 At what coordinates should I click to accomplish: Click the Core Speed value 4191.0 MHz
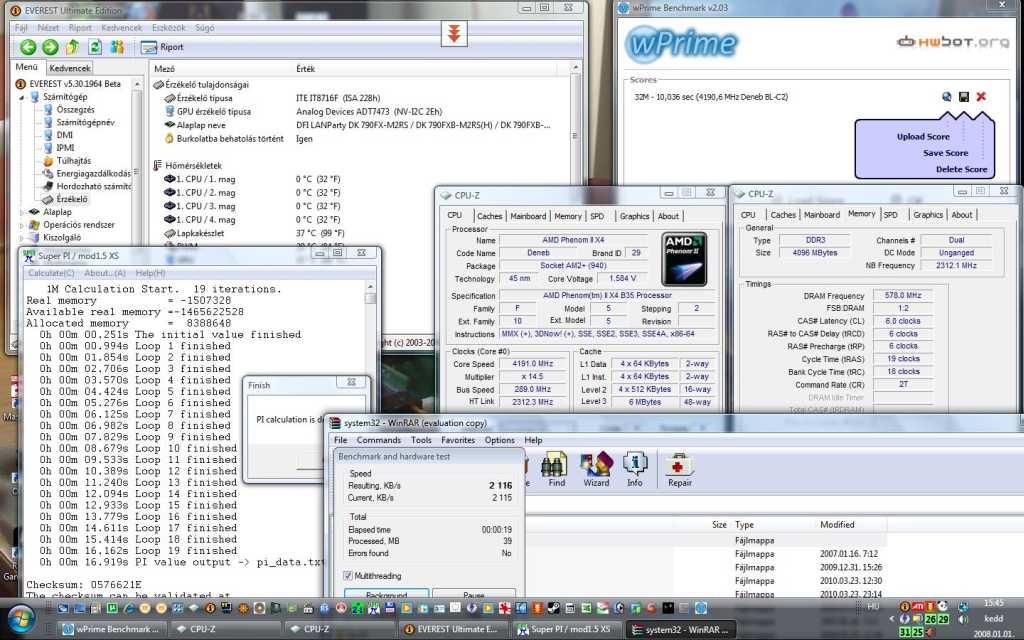[532, 364]
